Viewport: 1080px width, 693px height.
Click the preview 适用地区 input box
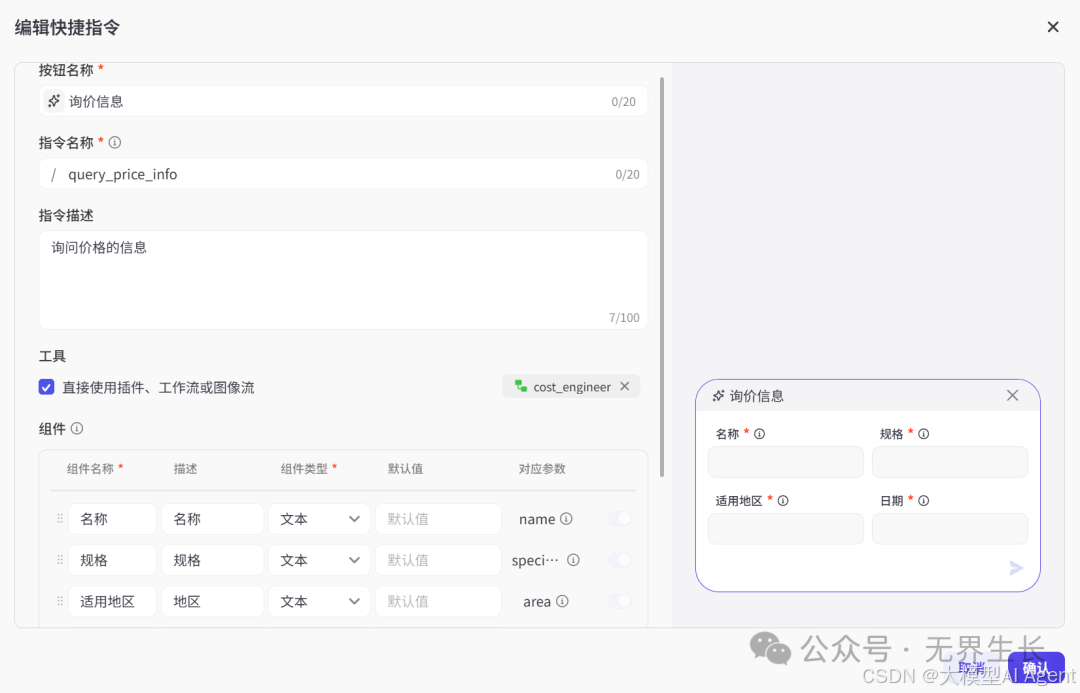[x=786, y=529]
